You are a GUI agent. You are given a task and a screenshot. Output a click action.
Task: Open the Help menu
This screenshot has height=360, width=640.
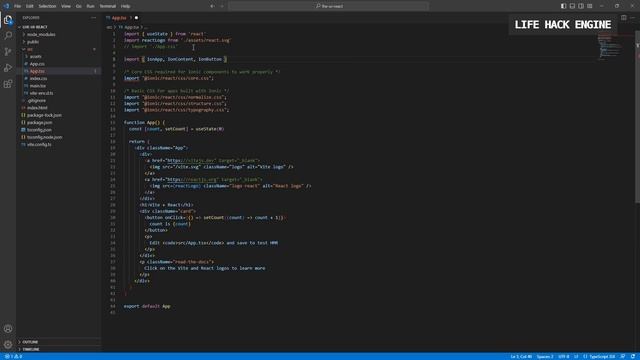tap(126, 6)
